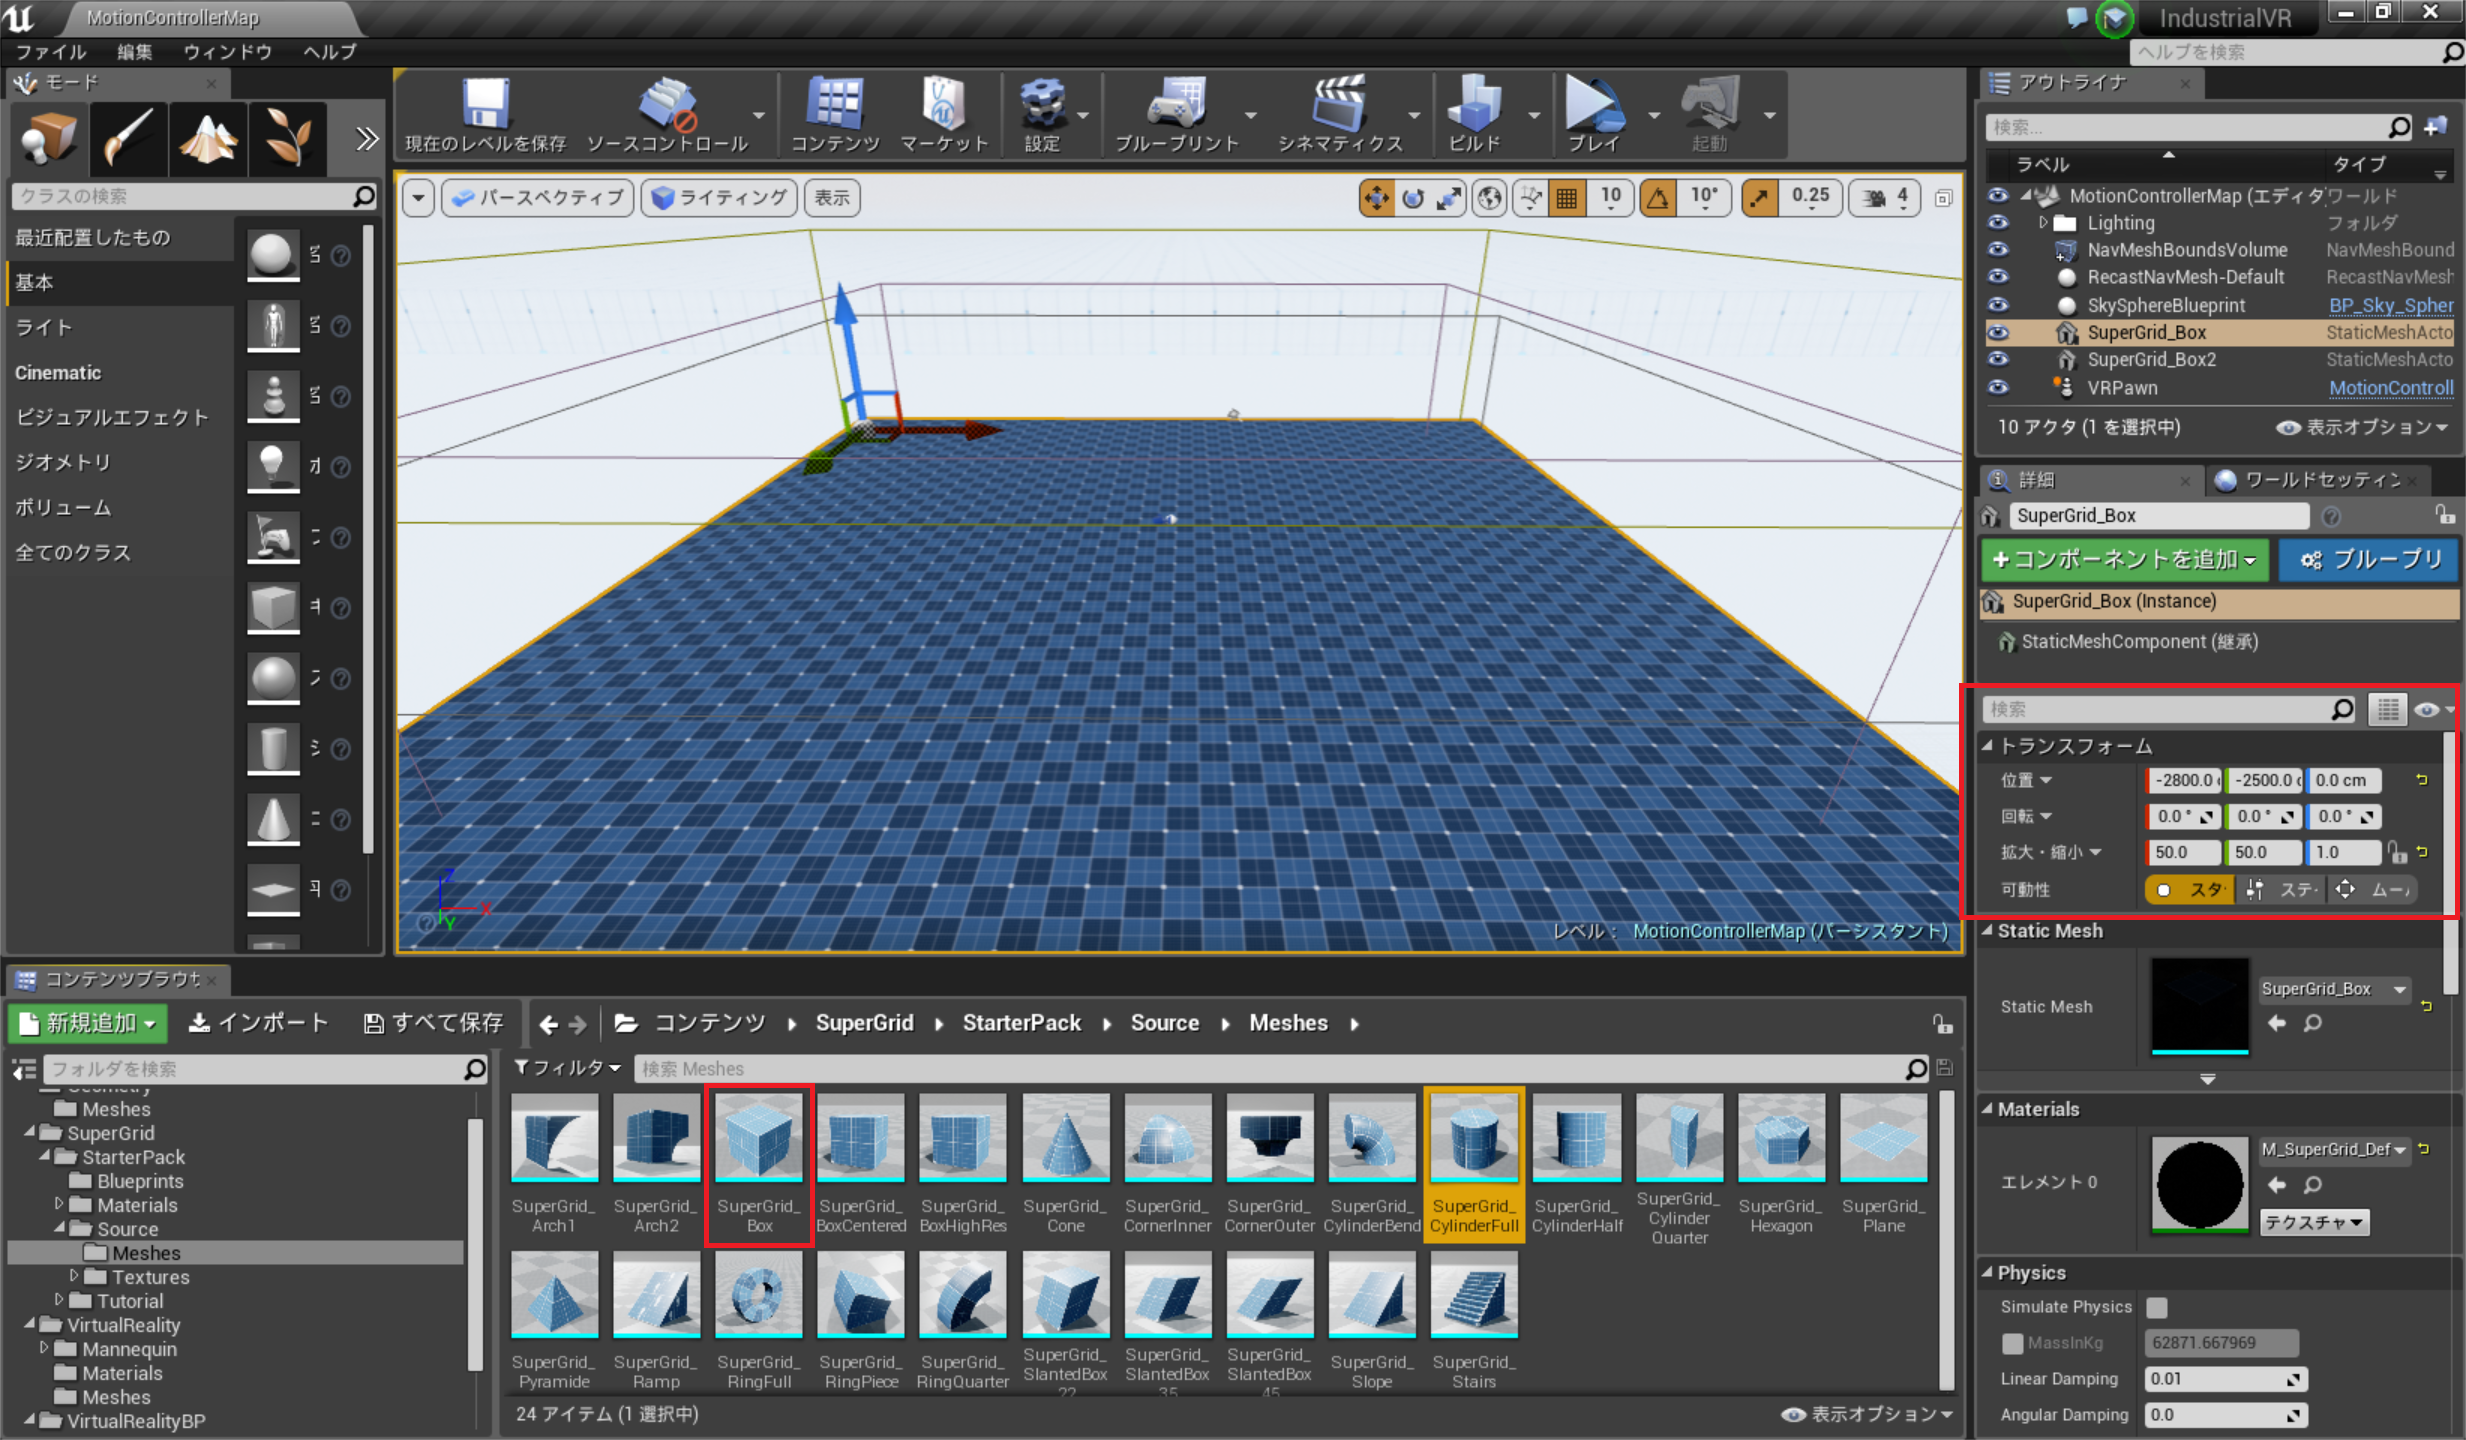
Task: Browse to static mesh asset magnifier icon
Action: [2313, 1023]
